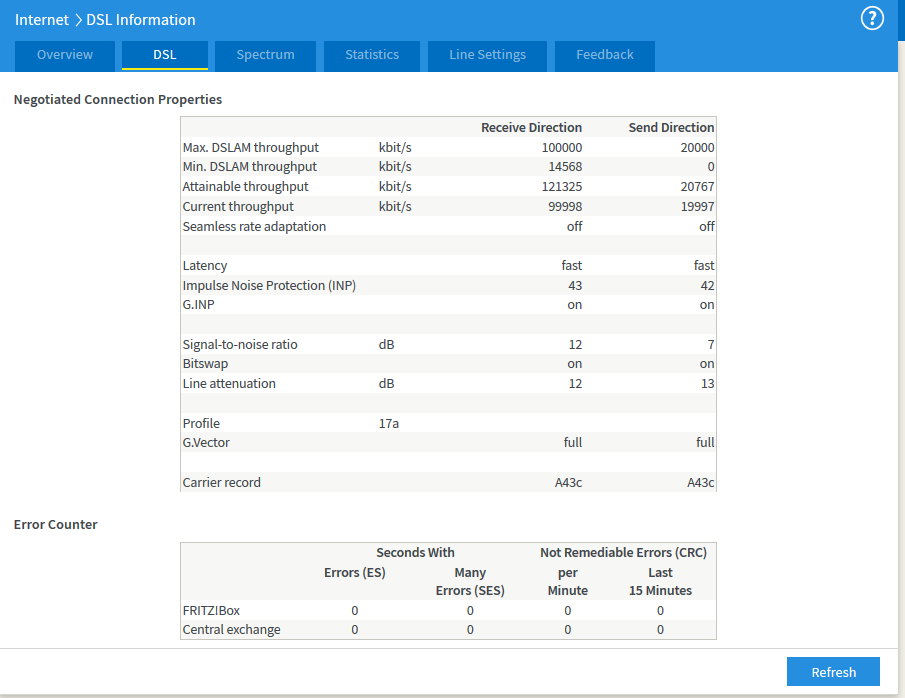Select the Receive Direction column header
This screenshot has width=905, height=698.
coord(531,128)
